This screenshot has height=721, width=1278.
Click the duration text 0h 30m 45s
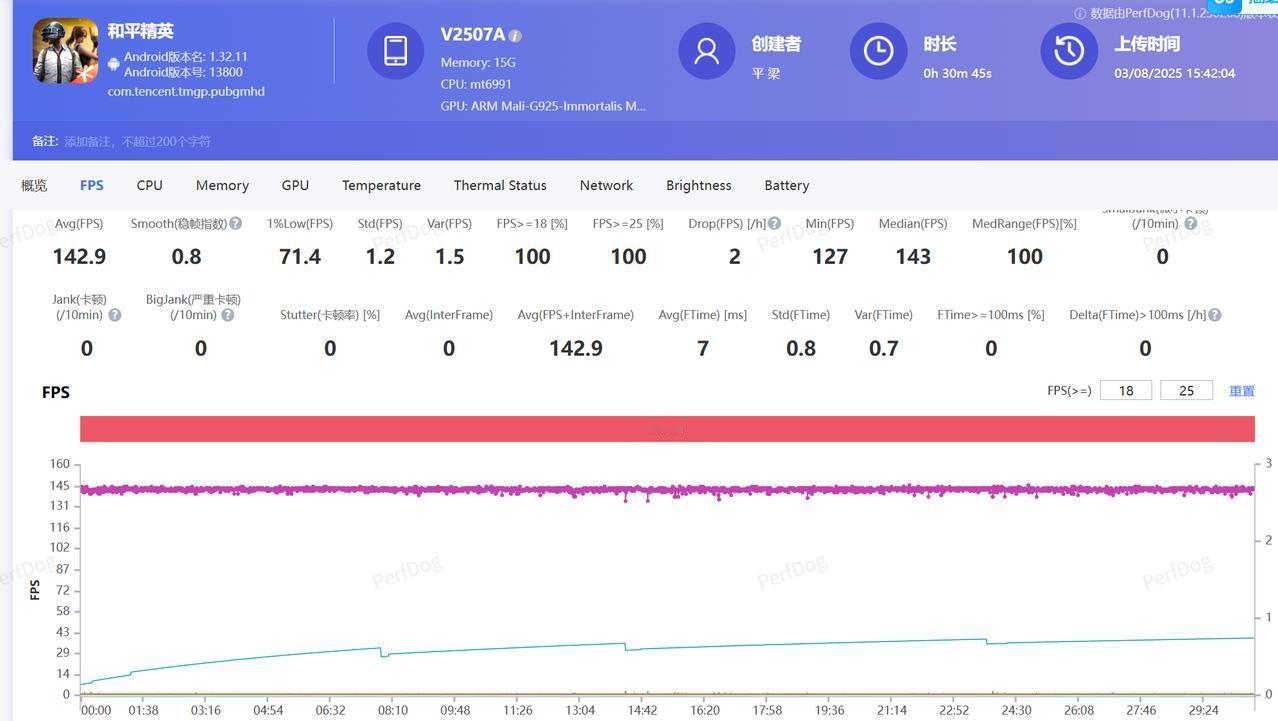[957, 73]
